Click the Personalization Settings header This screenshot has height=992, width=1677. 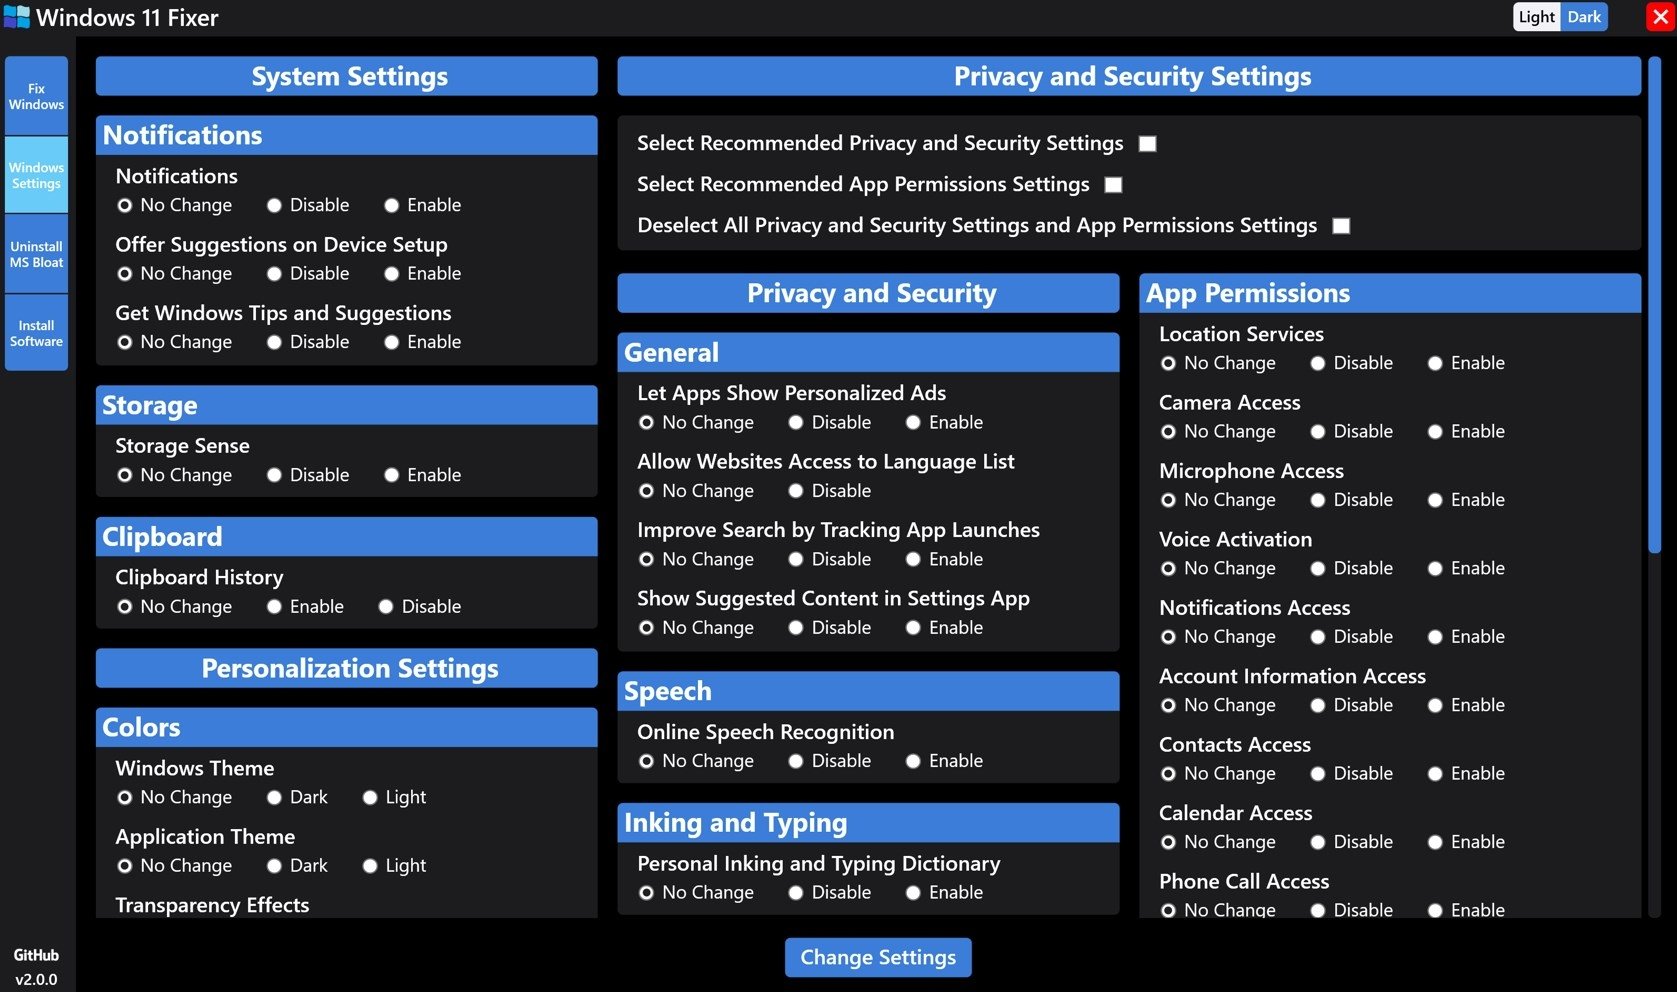[x=347, y=668]
